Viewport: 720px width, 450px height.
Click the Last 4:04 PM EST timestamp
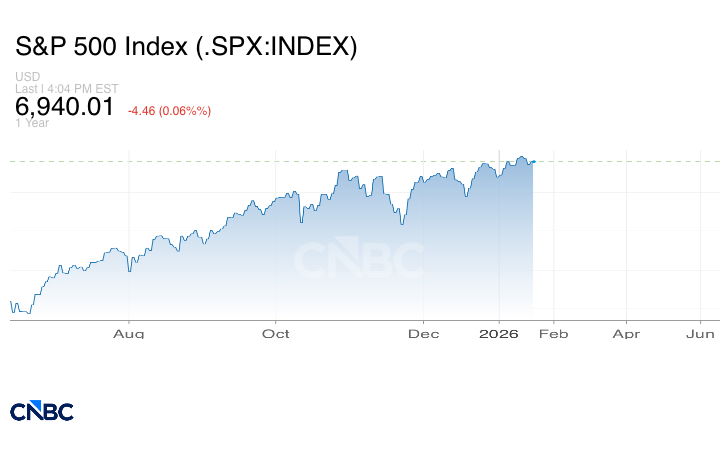pyautogui.click(x=67, y=88)
